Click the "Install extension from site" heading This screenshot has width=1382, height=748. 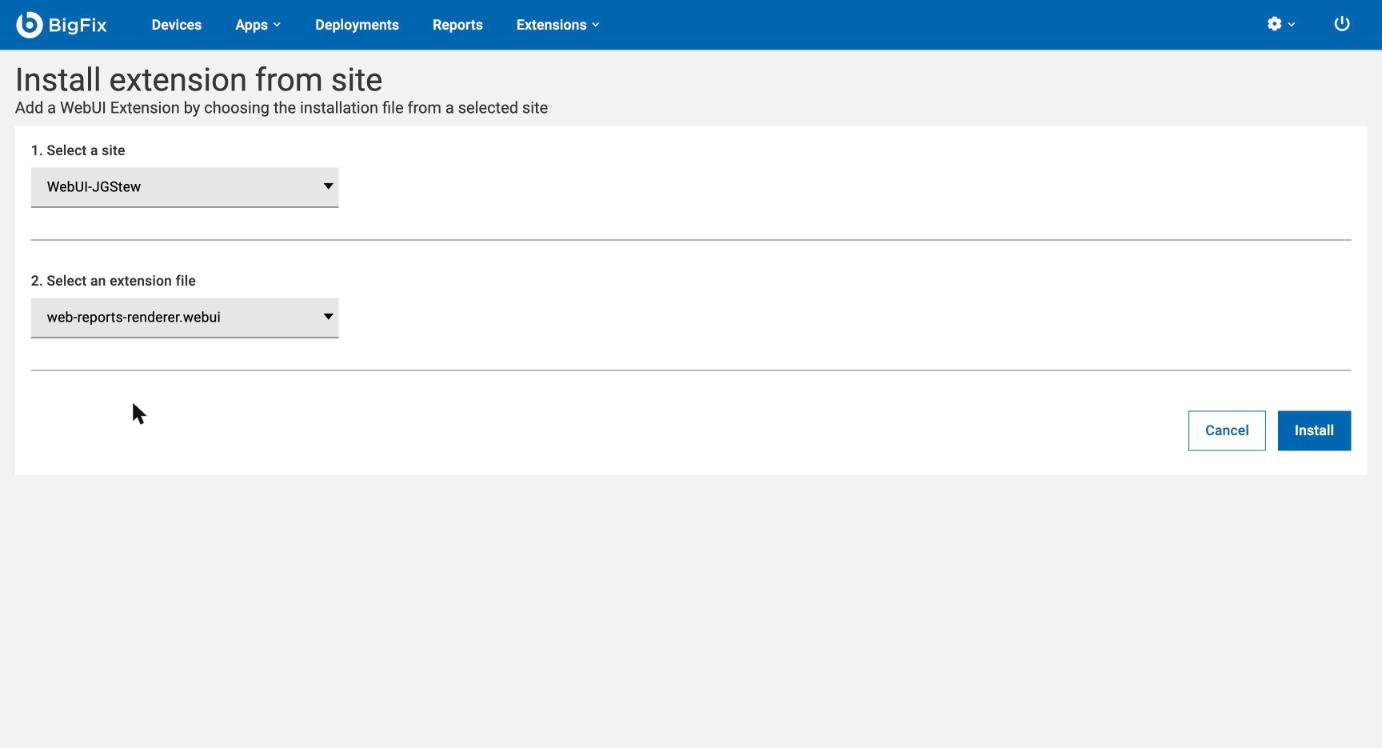coord(199,80)
